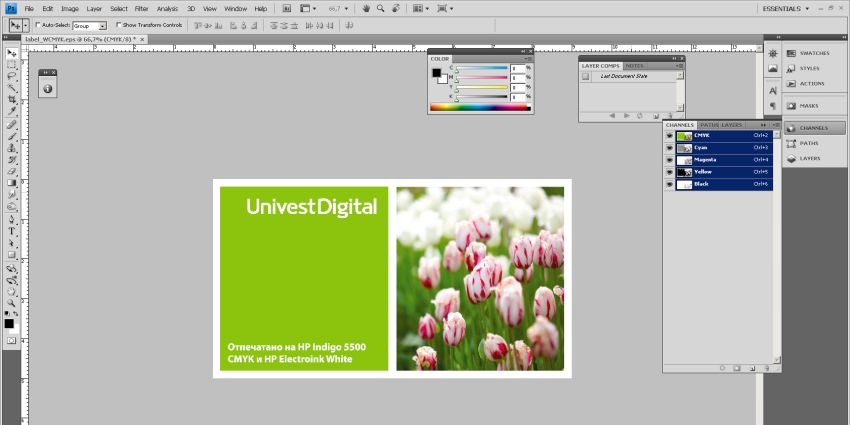850x425 pixels.
Task: Open the Paths panel button in dock
Action: pos(814,143)
